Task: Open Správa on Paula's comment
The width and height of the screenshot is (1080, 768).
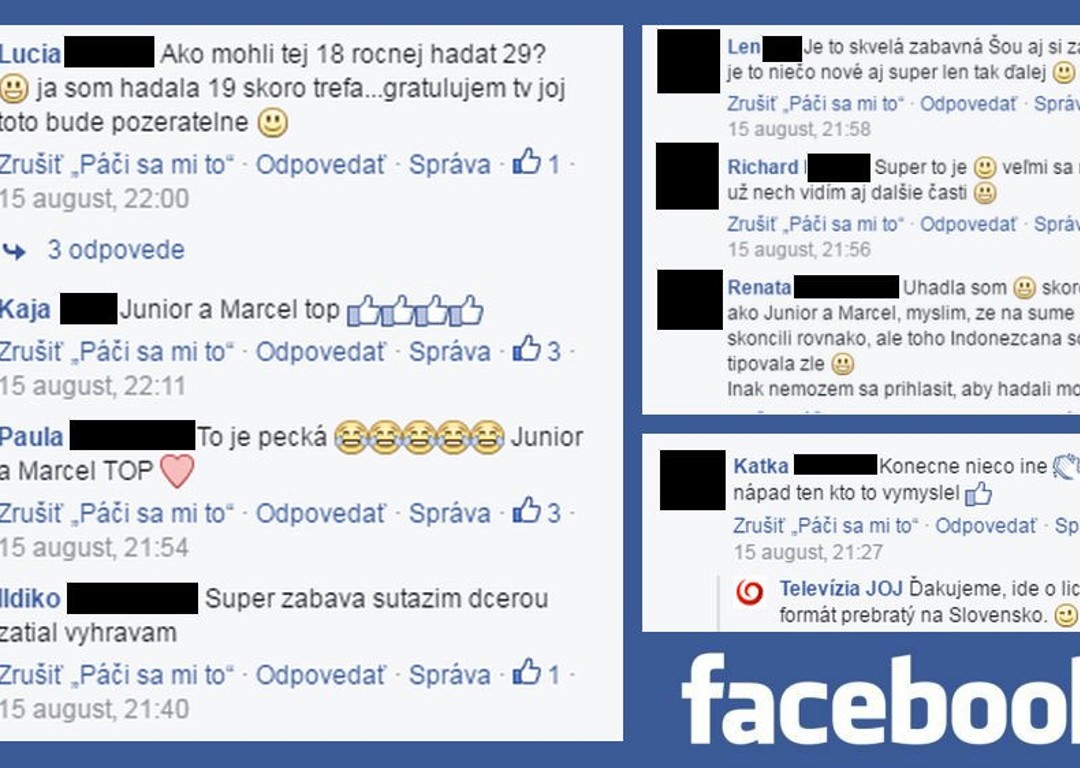Action: click(450, 513)
